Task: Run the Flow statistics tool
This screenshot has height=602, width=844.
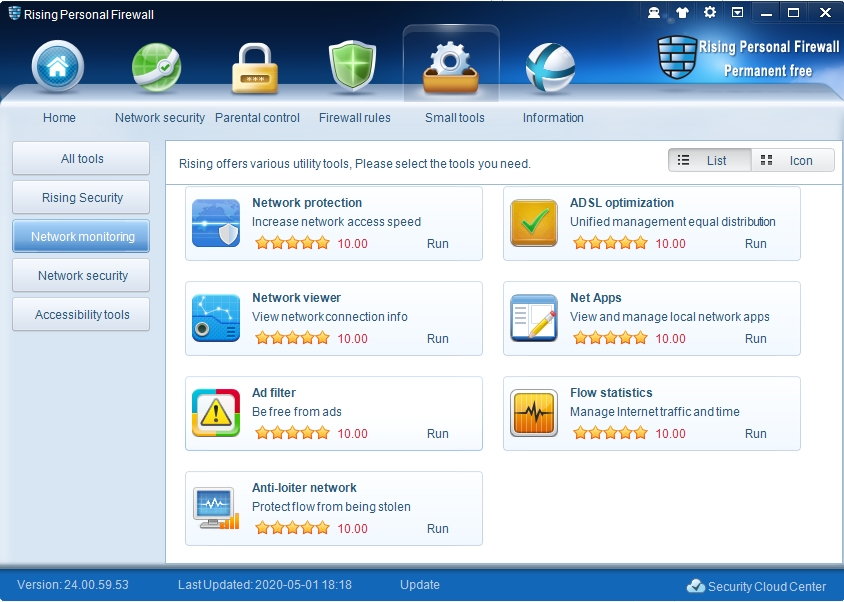Action: point(756,433)
